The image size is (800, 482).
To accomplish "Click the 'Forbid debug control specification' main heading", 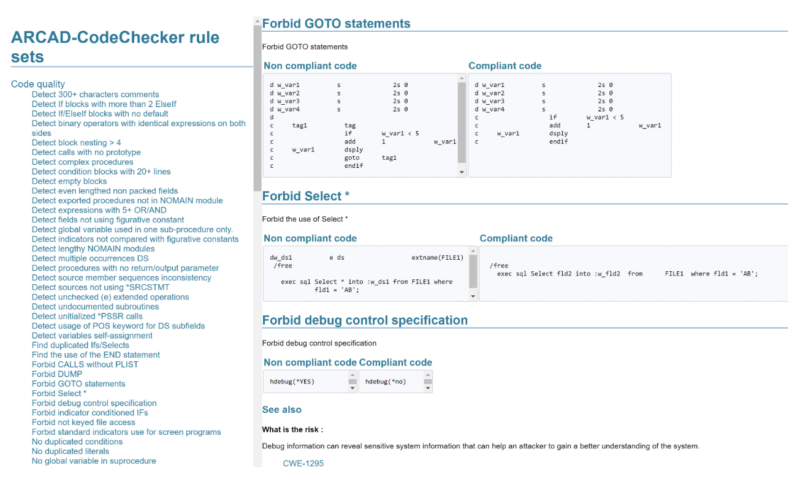I will click(365, 320).
